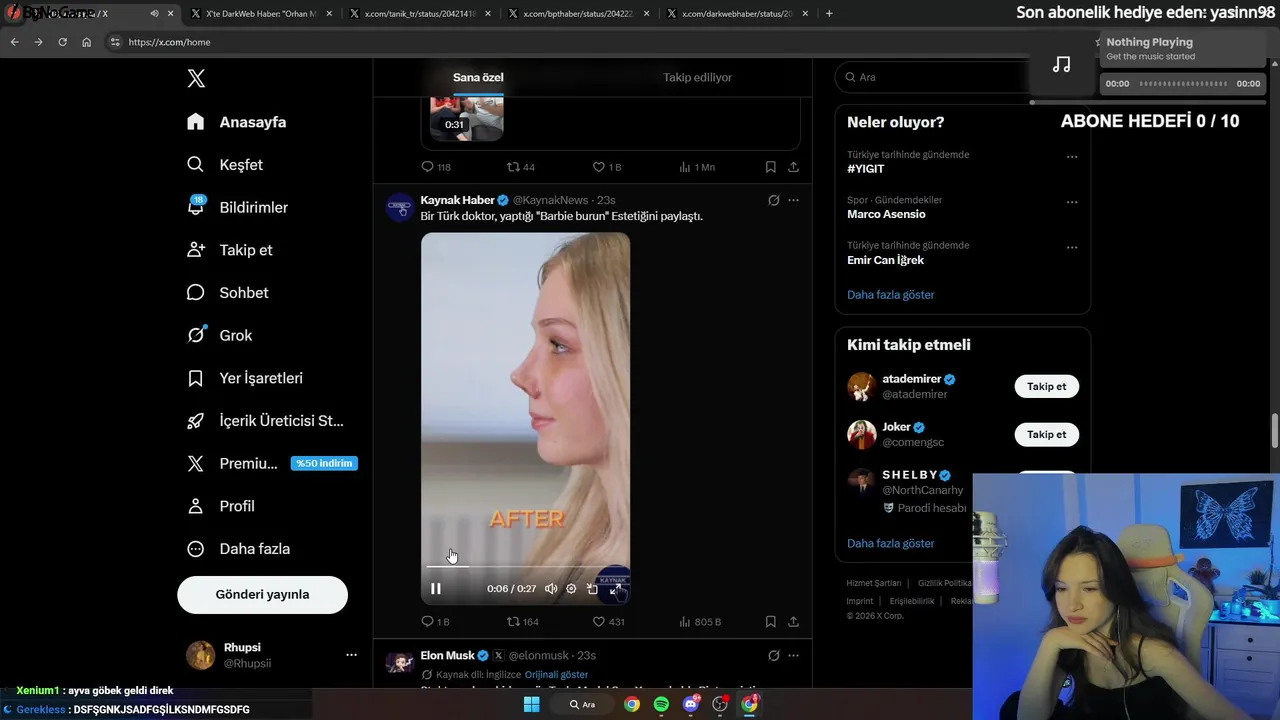Viewport: 1280px width, 720px height.
Task: Mute the video using speaker icon
Action: pos(551,588)
